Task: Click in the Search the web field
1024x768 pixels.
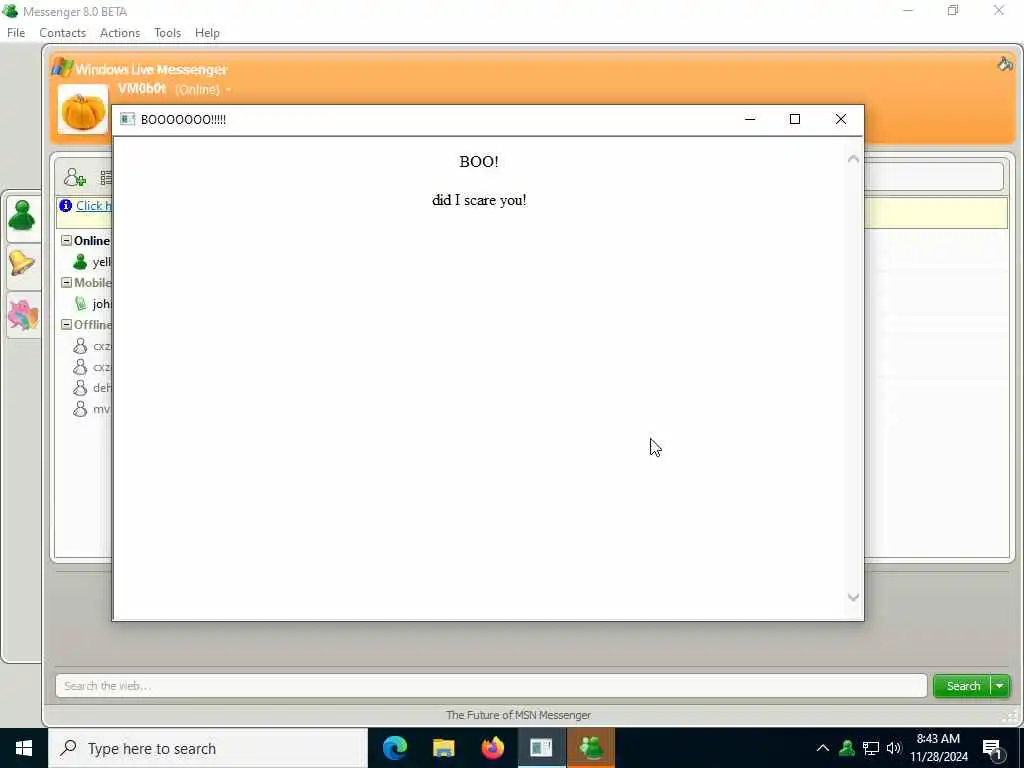Action: [x=491, y=686]
